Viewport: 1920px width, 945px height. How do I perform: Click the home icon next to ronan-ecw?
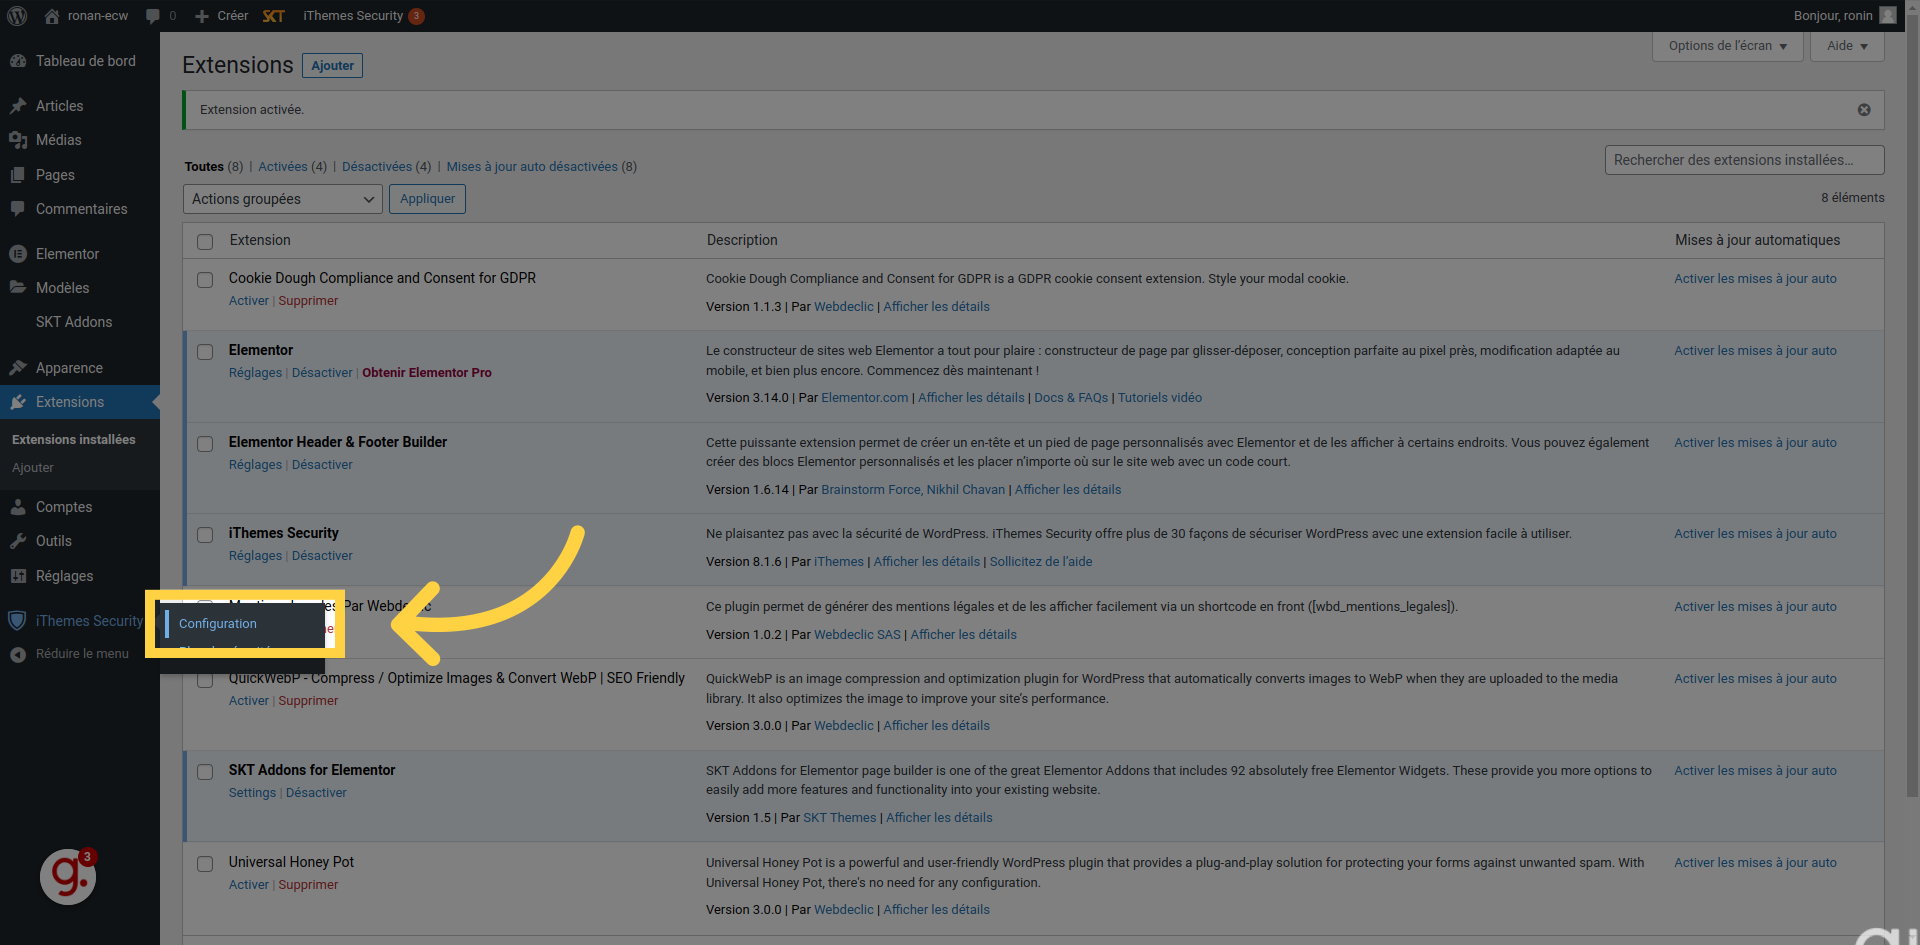point(52,16)
